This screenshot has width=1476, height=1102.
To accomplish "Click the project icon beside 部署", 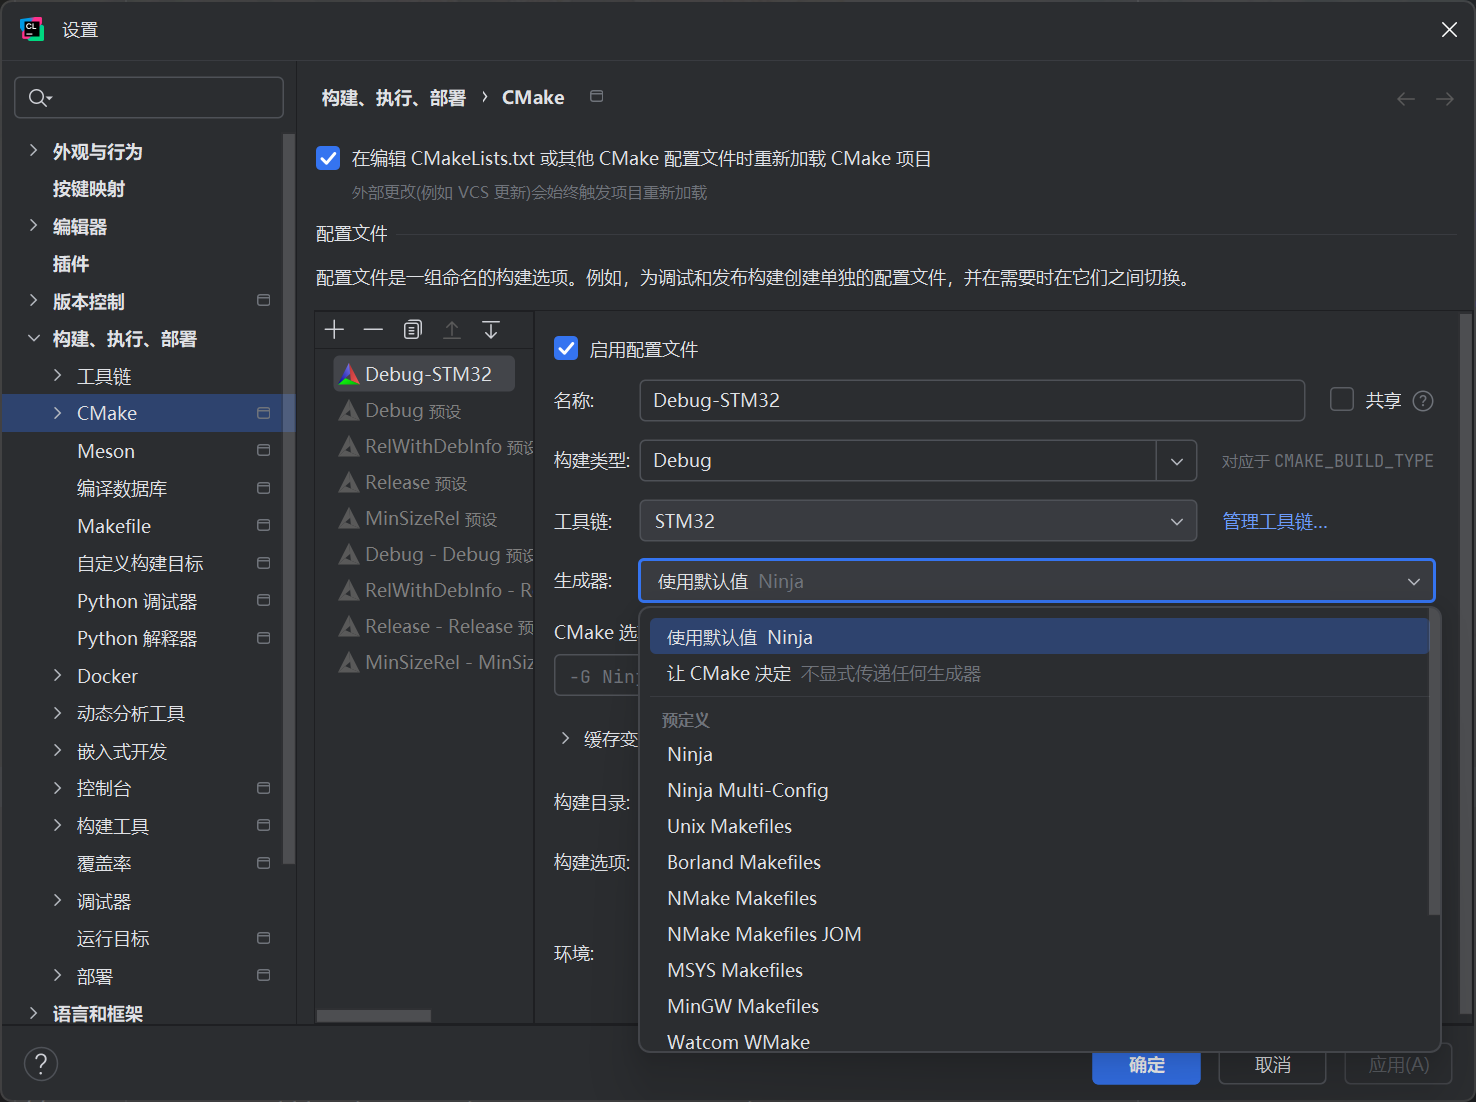I will 264,975.
